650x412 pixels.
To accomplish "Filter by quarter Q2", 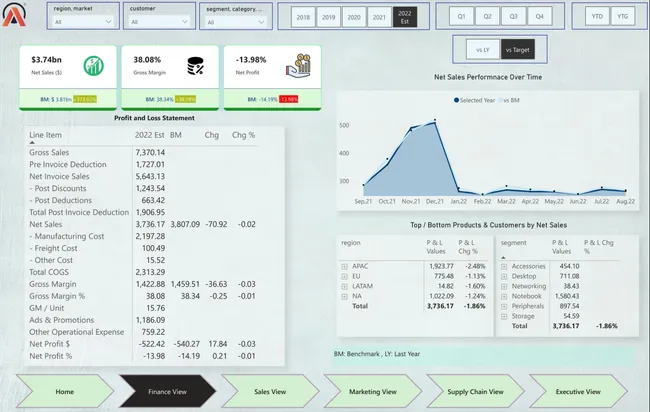I will point(488,16).
